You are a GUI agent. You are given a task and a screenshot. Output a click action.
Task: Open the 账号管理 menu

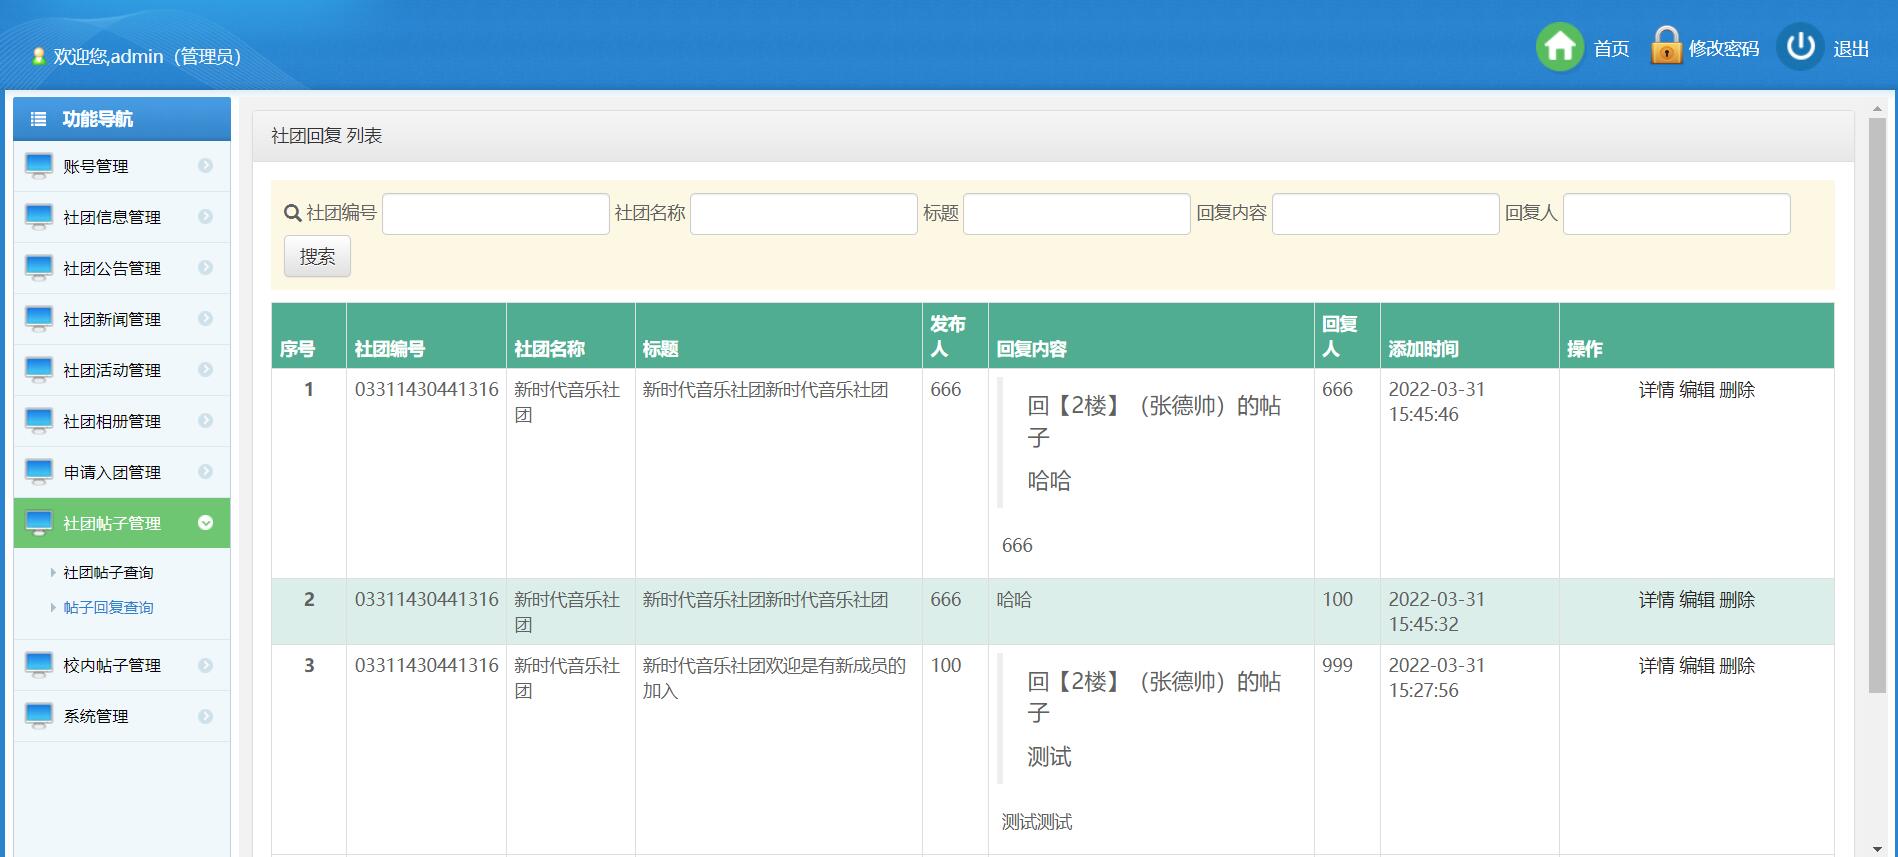click(122, 166)
